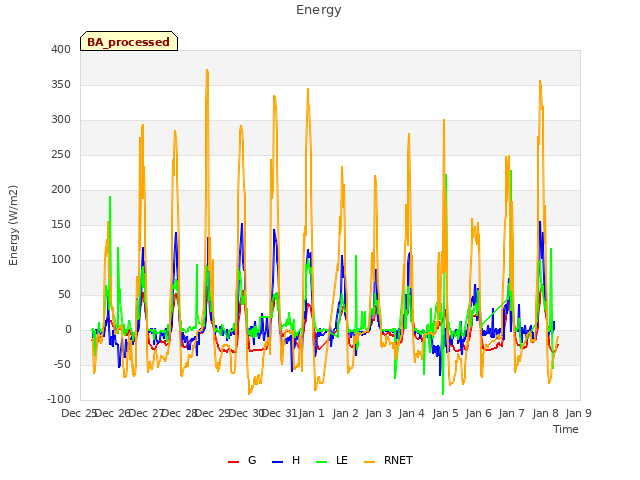Click the y-axis value 300
The width and height of the screenshot is (640, 480).
(x=61, y=120)
